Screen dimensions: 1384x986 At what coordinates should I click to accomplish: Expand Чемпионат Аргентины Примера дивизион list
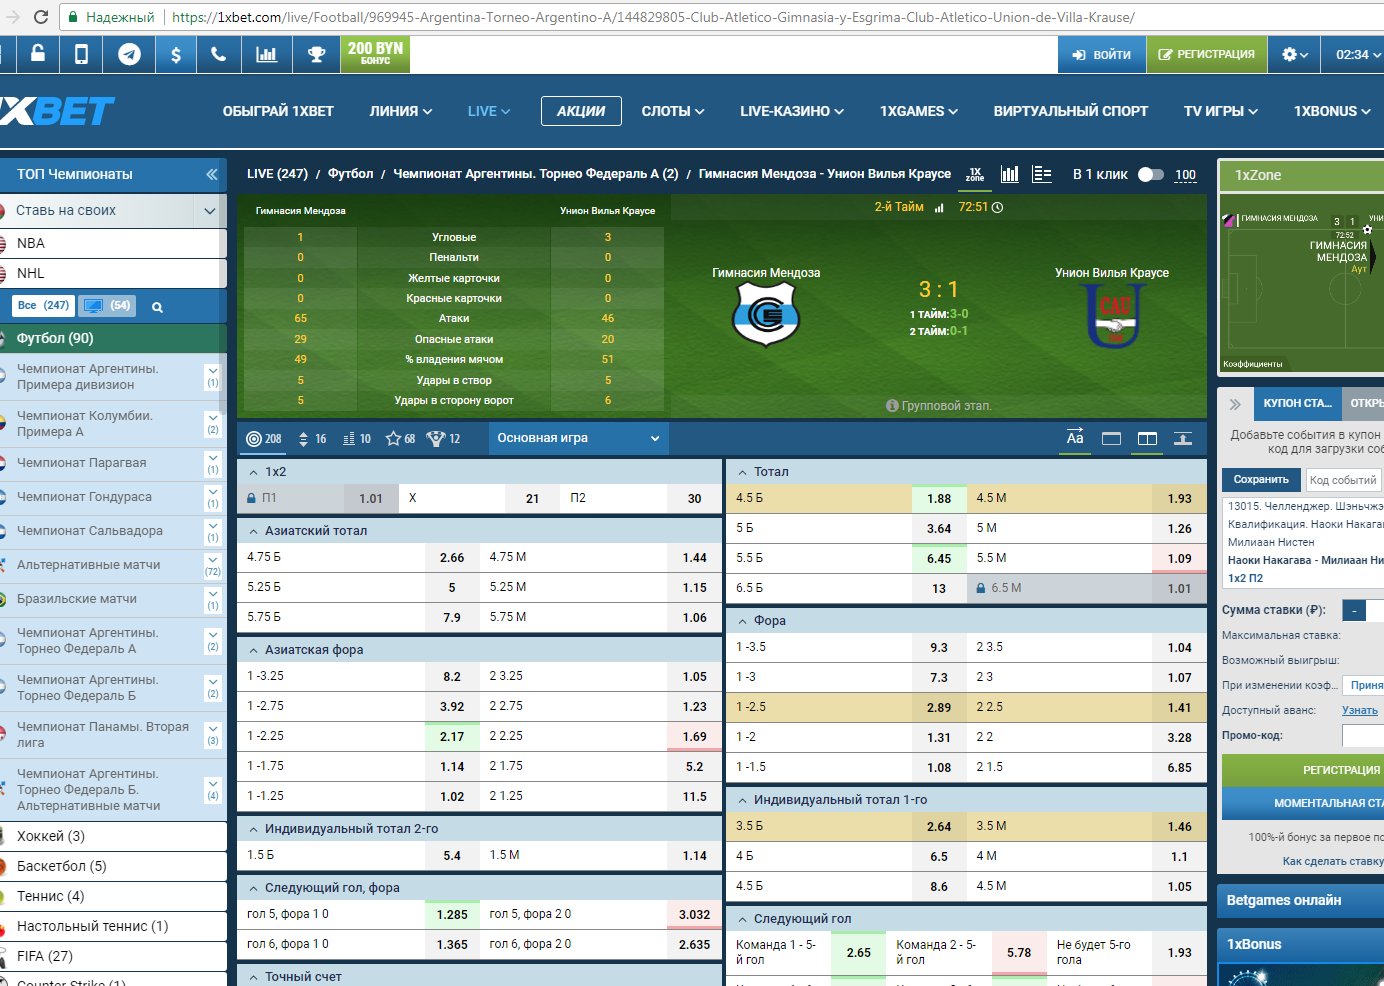click(x=213, y=377)
